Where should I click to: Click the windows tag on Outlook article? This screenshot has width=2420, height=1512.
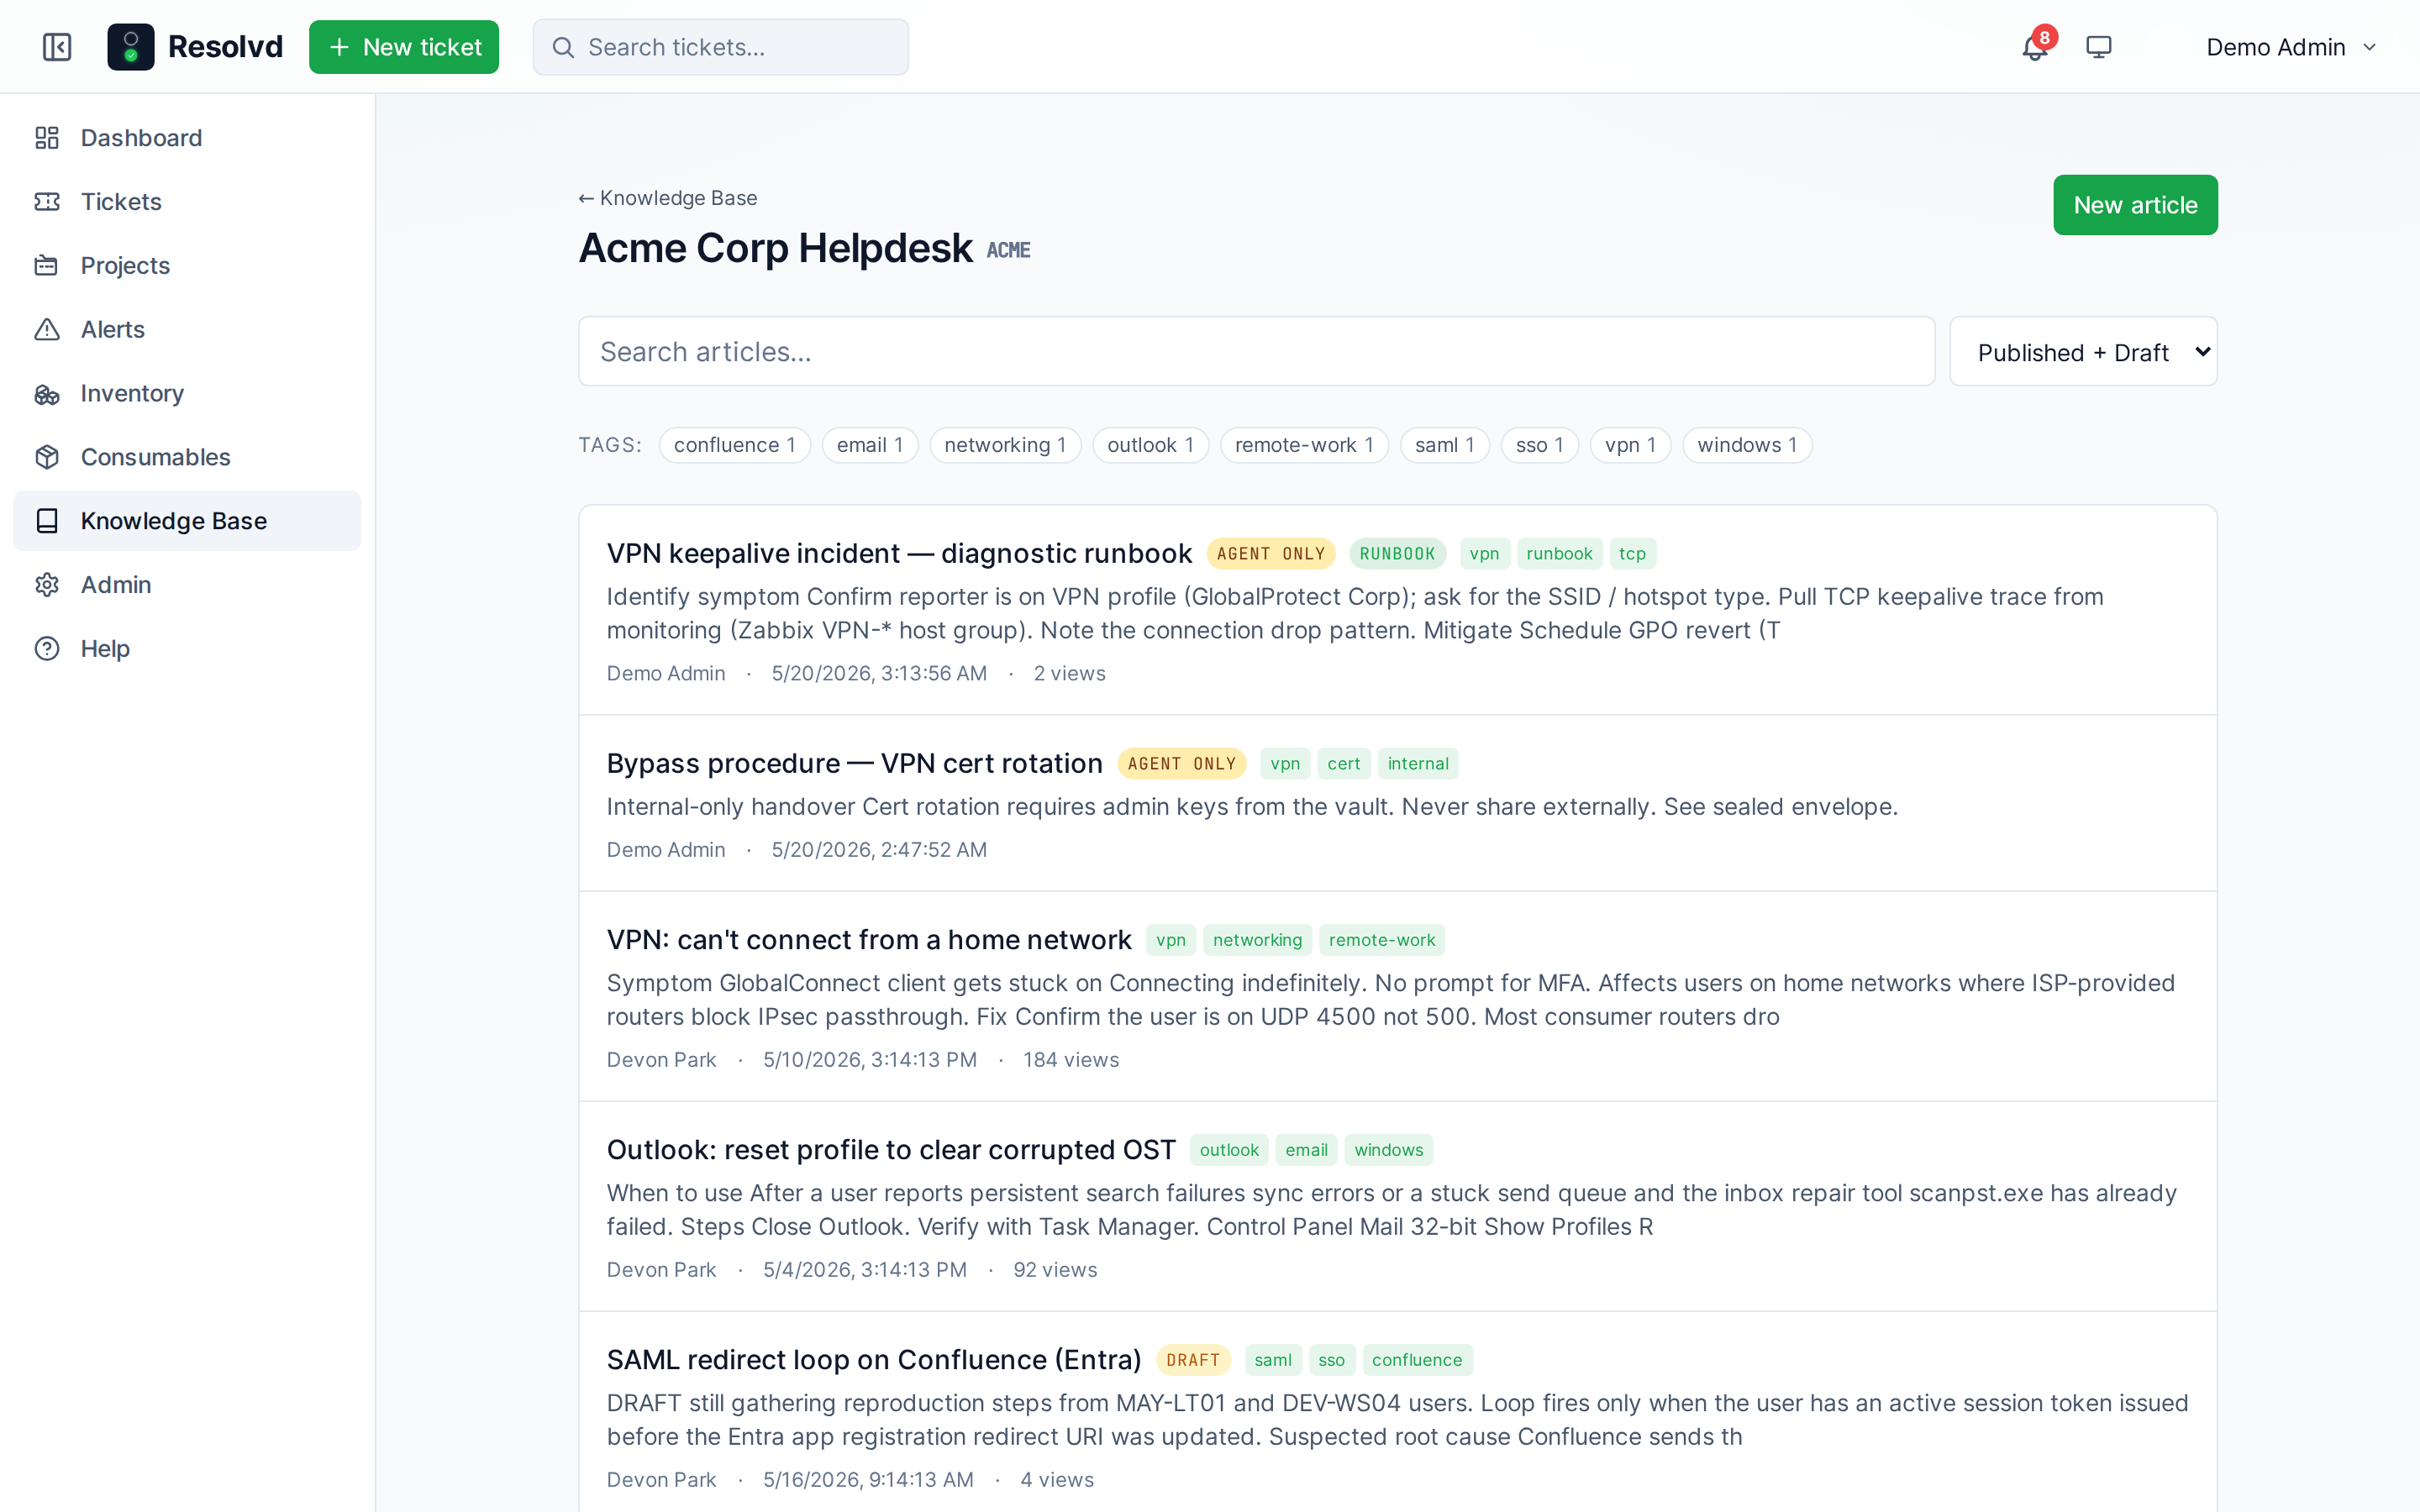coord(1388,1150)
